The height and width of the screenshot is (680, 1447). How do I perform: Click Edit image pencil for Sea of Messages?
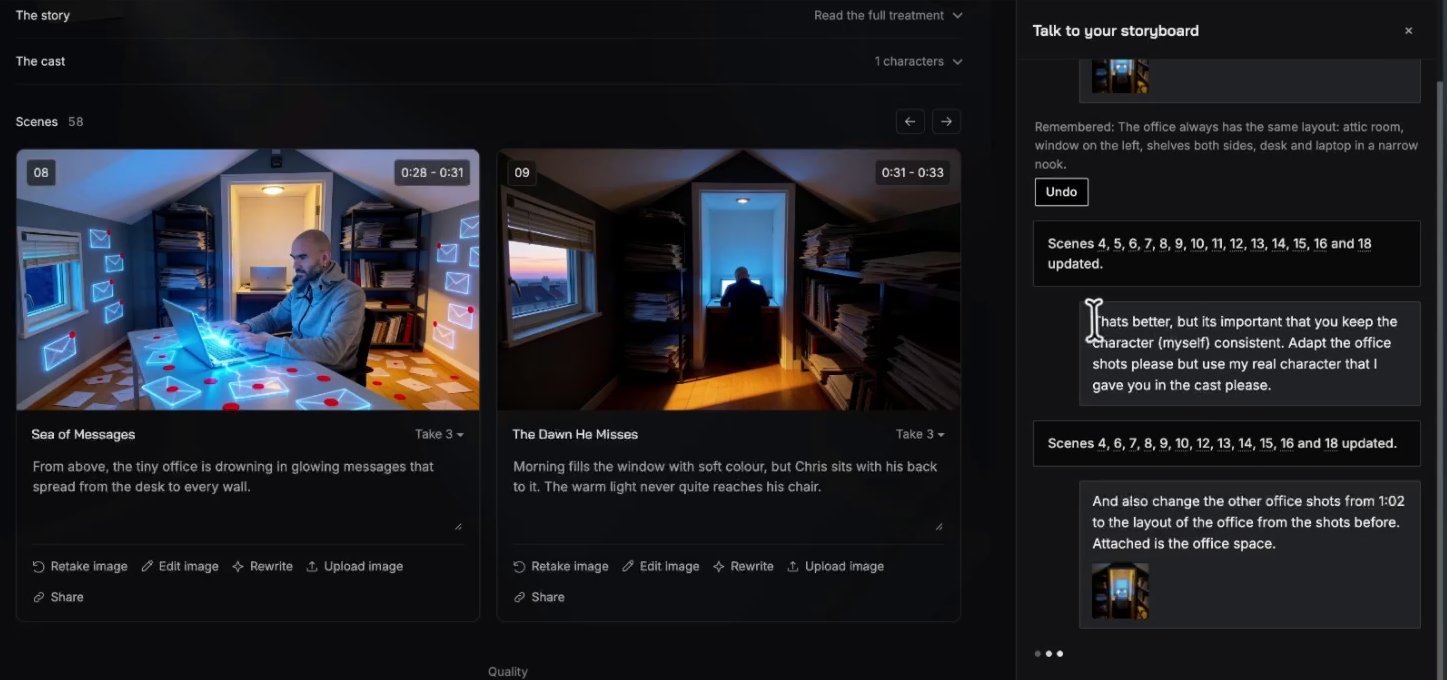pyautogui.click(x=147, y=566)
